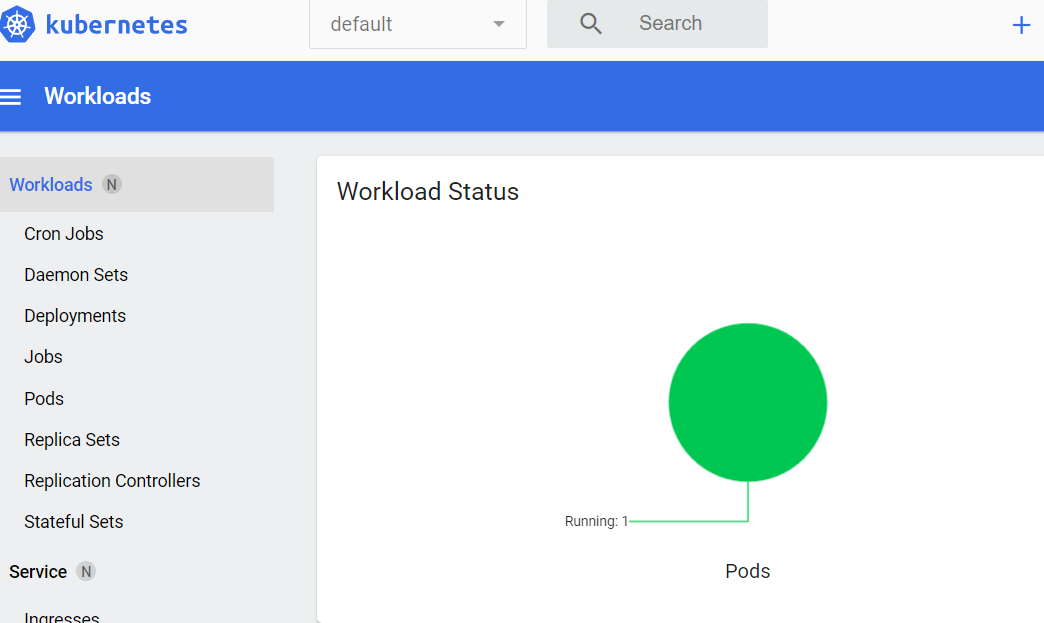
Task: Click the magnifier search icon
Action: click(x=591, y=24)
